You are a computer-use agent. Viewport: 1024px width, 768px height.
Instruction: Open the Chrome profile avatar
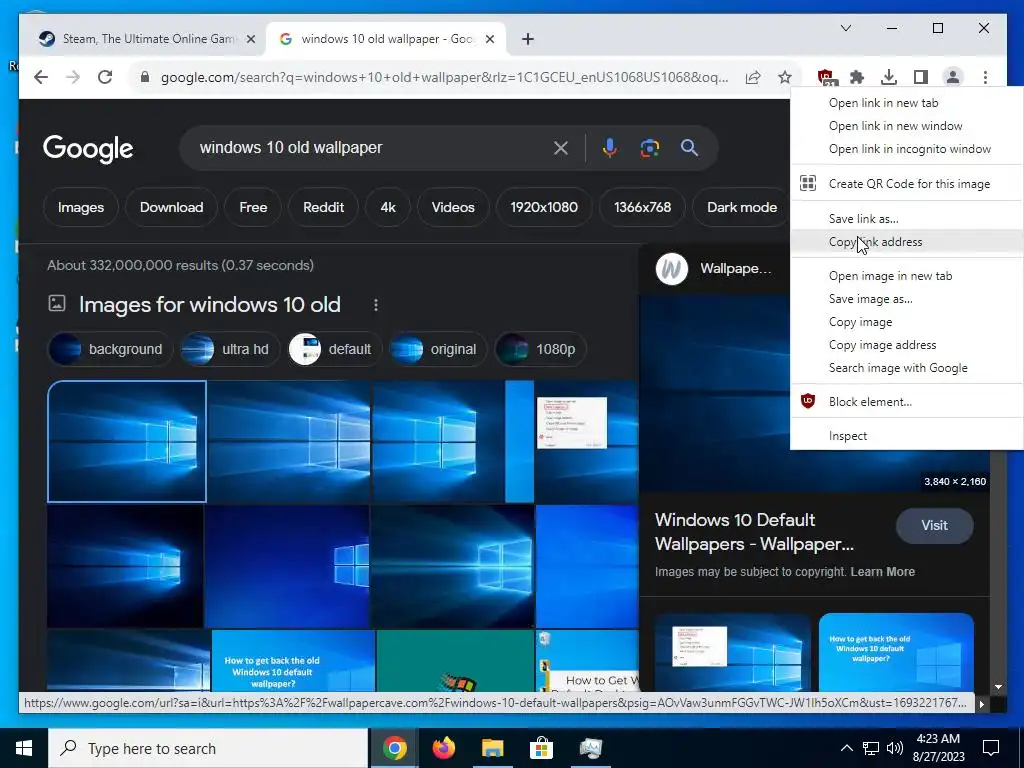(953, 77)
